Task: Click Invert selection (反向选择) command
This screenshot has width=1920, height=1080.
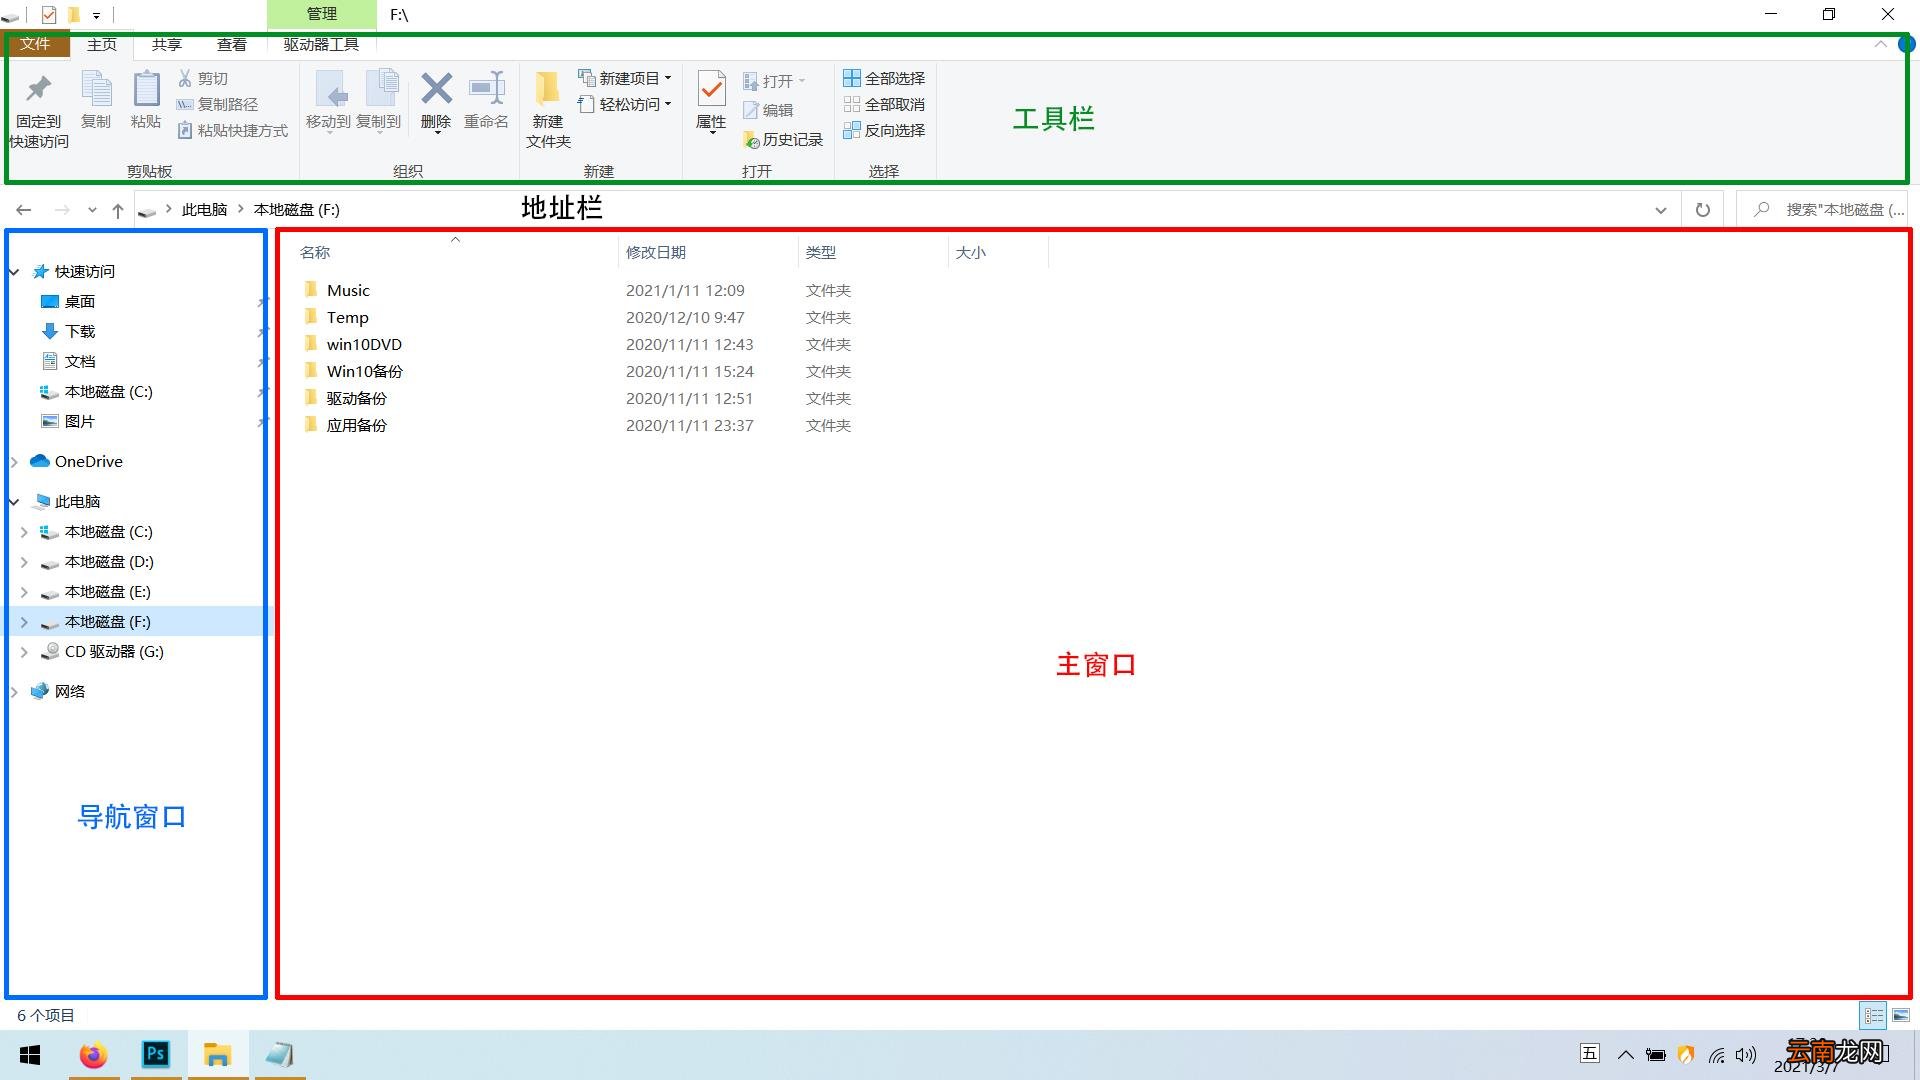Action: pyautogui.click(x=884, y=130)
